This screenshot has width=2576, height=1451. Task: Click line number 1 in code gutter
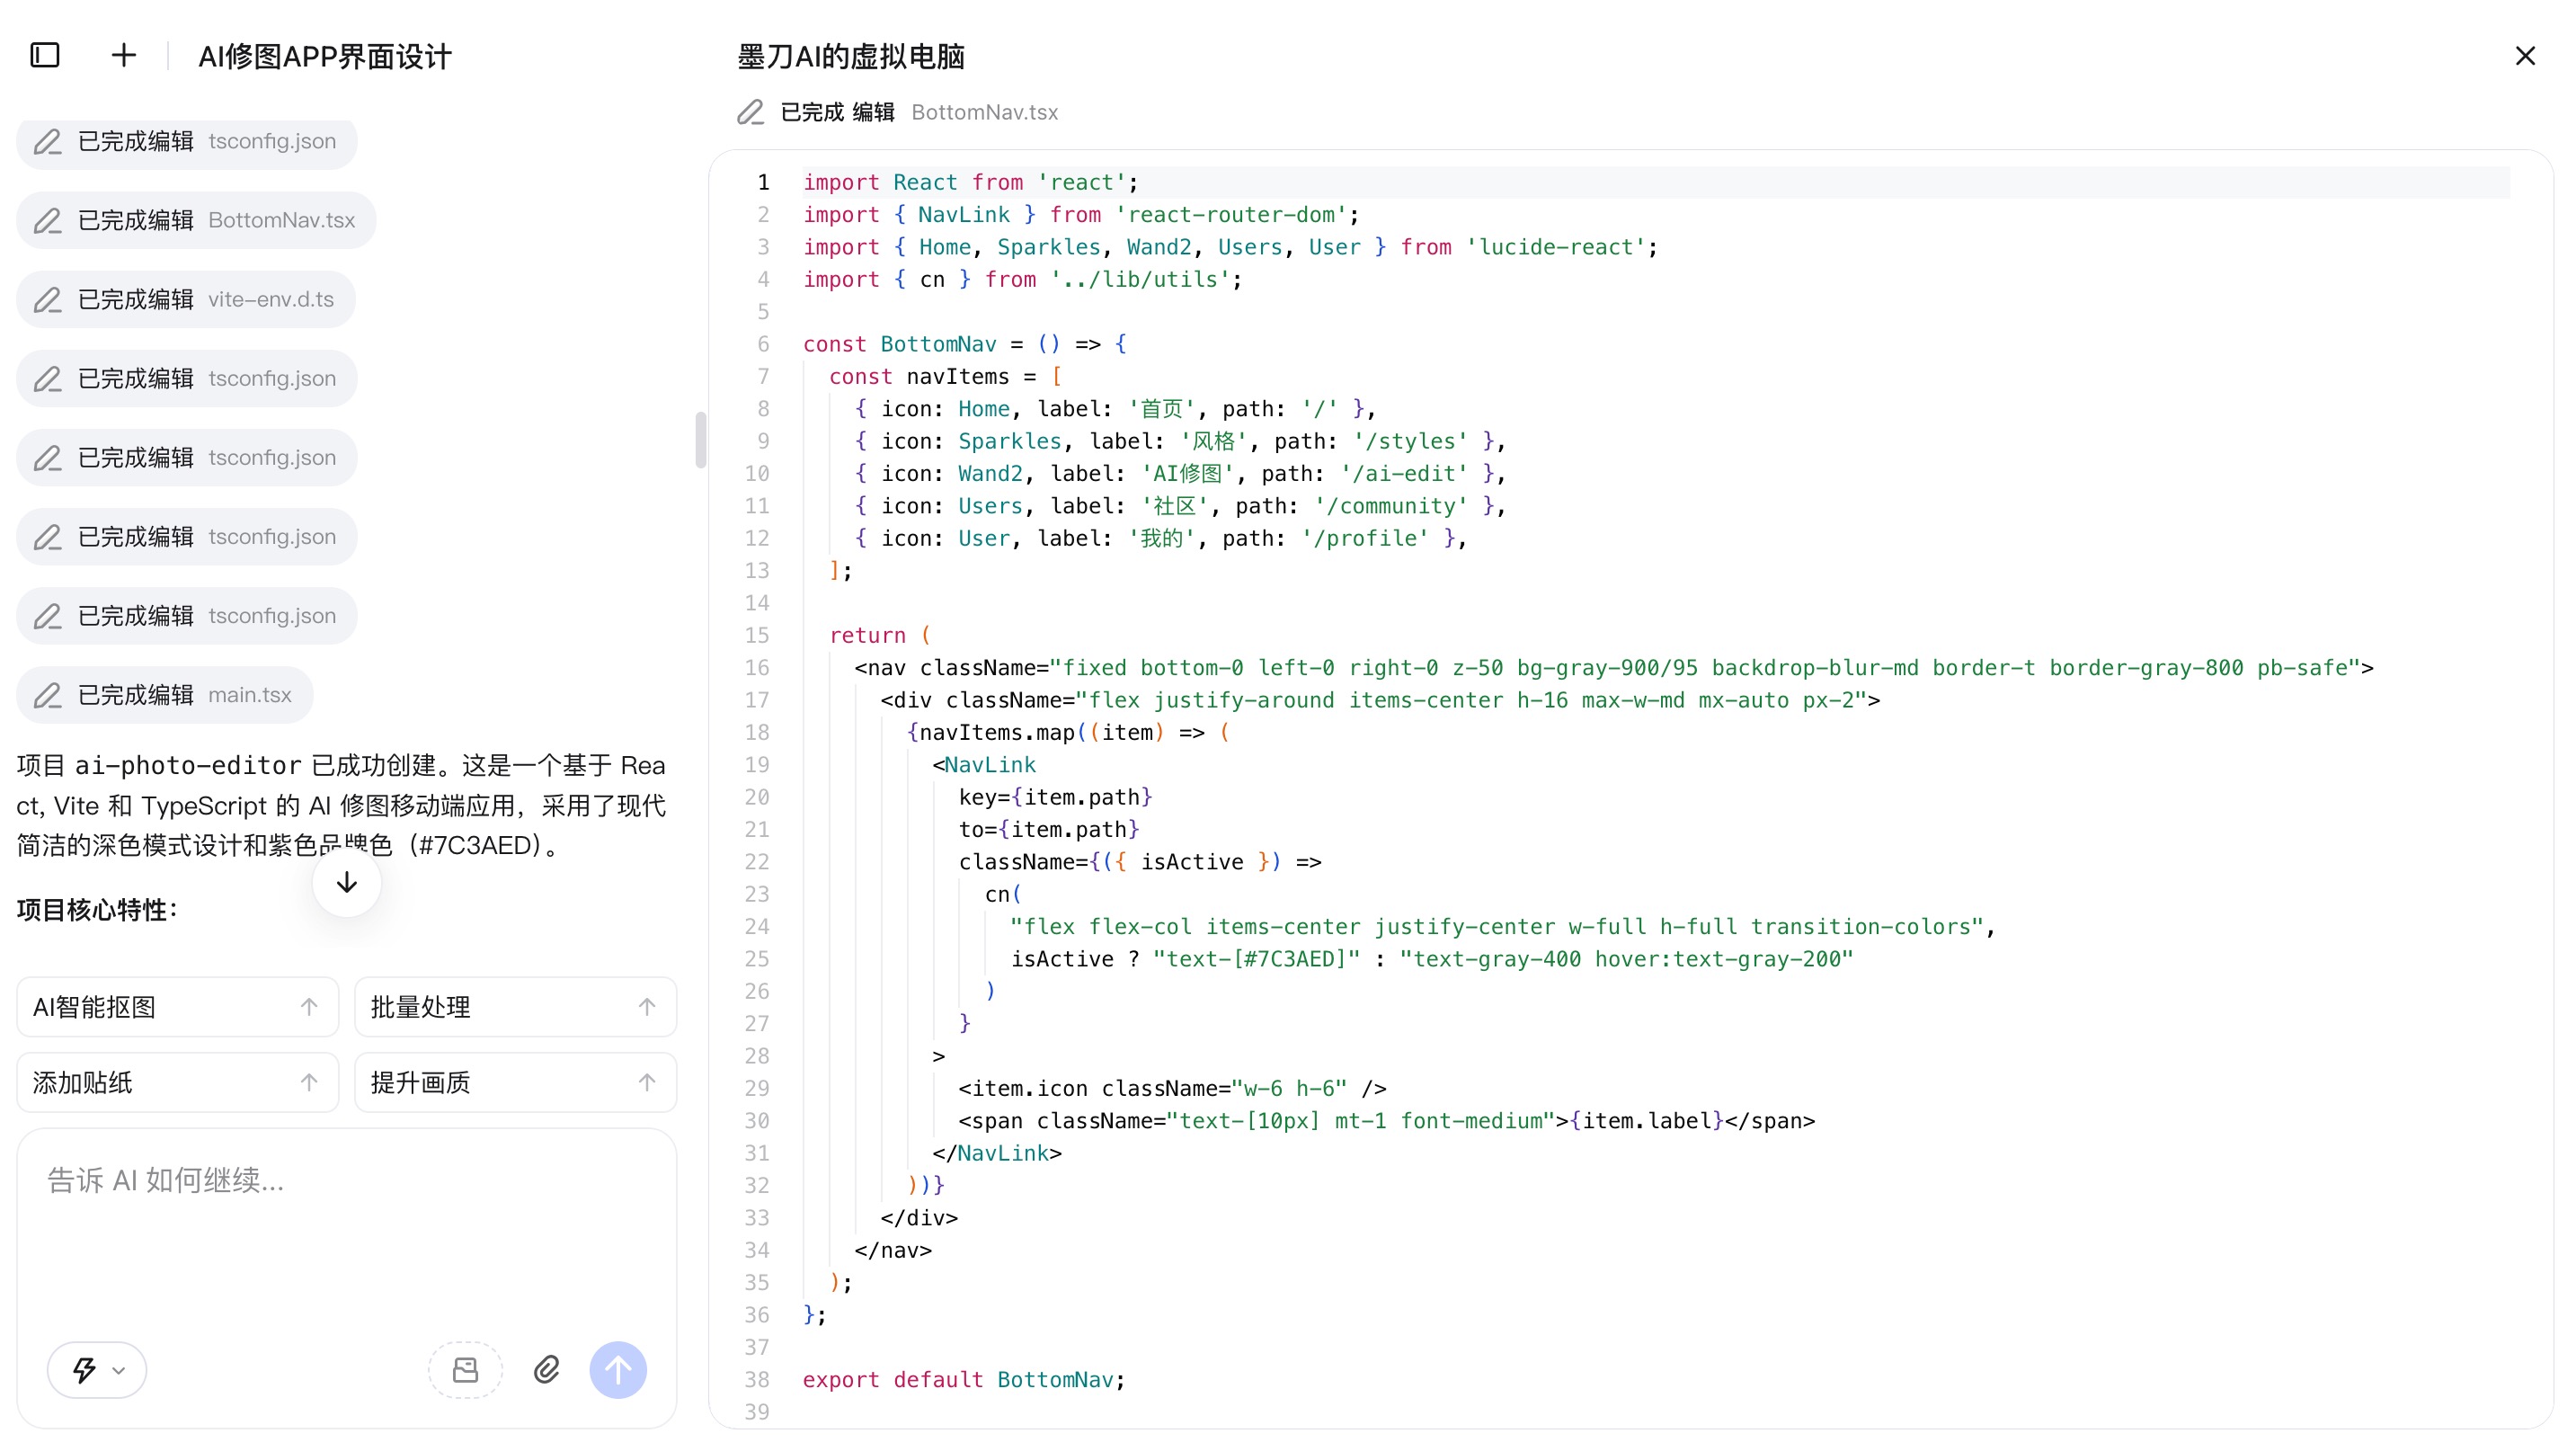pyautogui.click(x=763, y=182)
